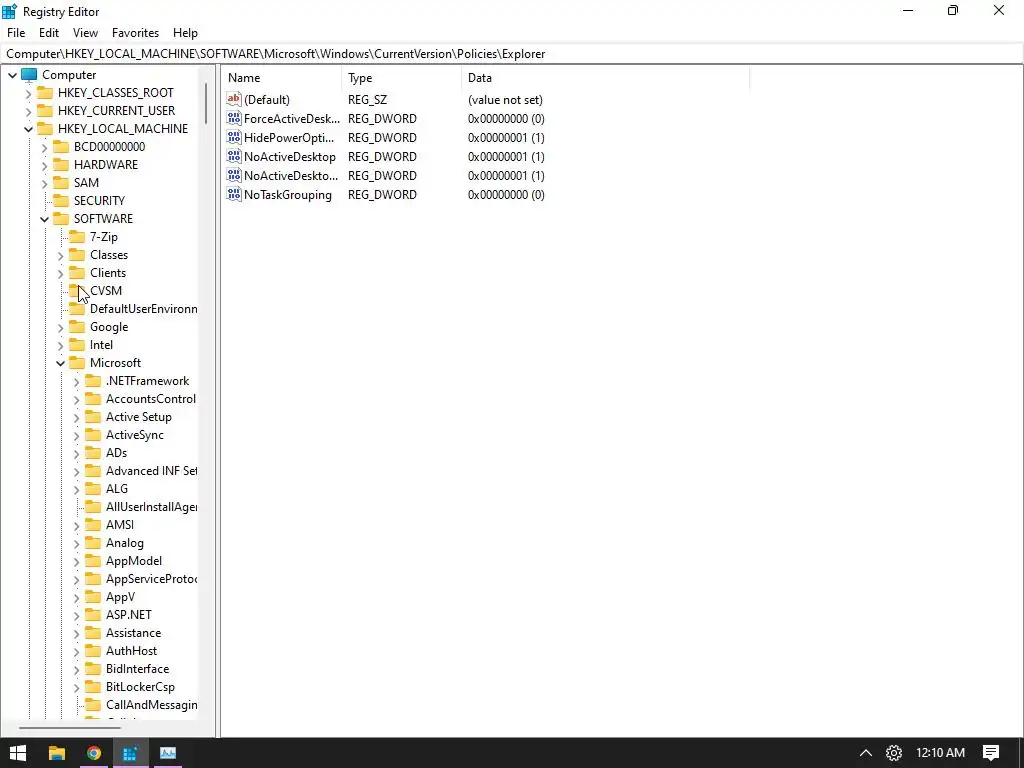Open File Explorer from the taskbar

tap(57, 753)
